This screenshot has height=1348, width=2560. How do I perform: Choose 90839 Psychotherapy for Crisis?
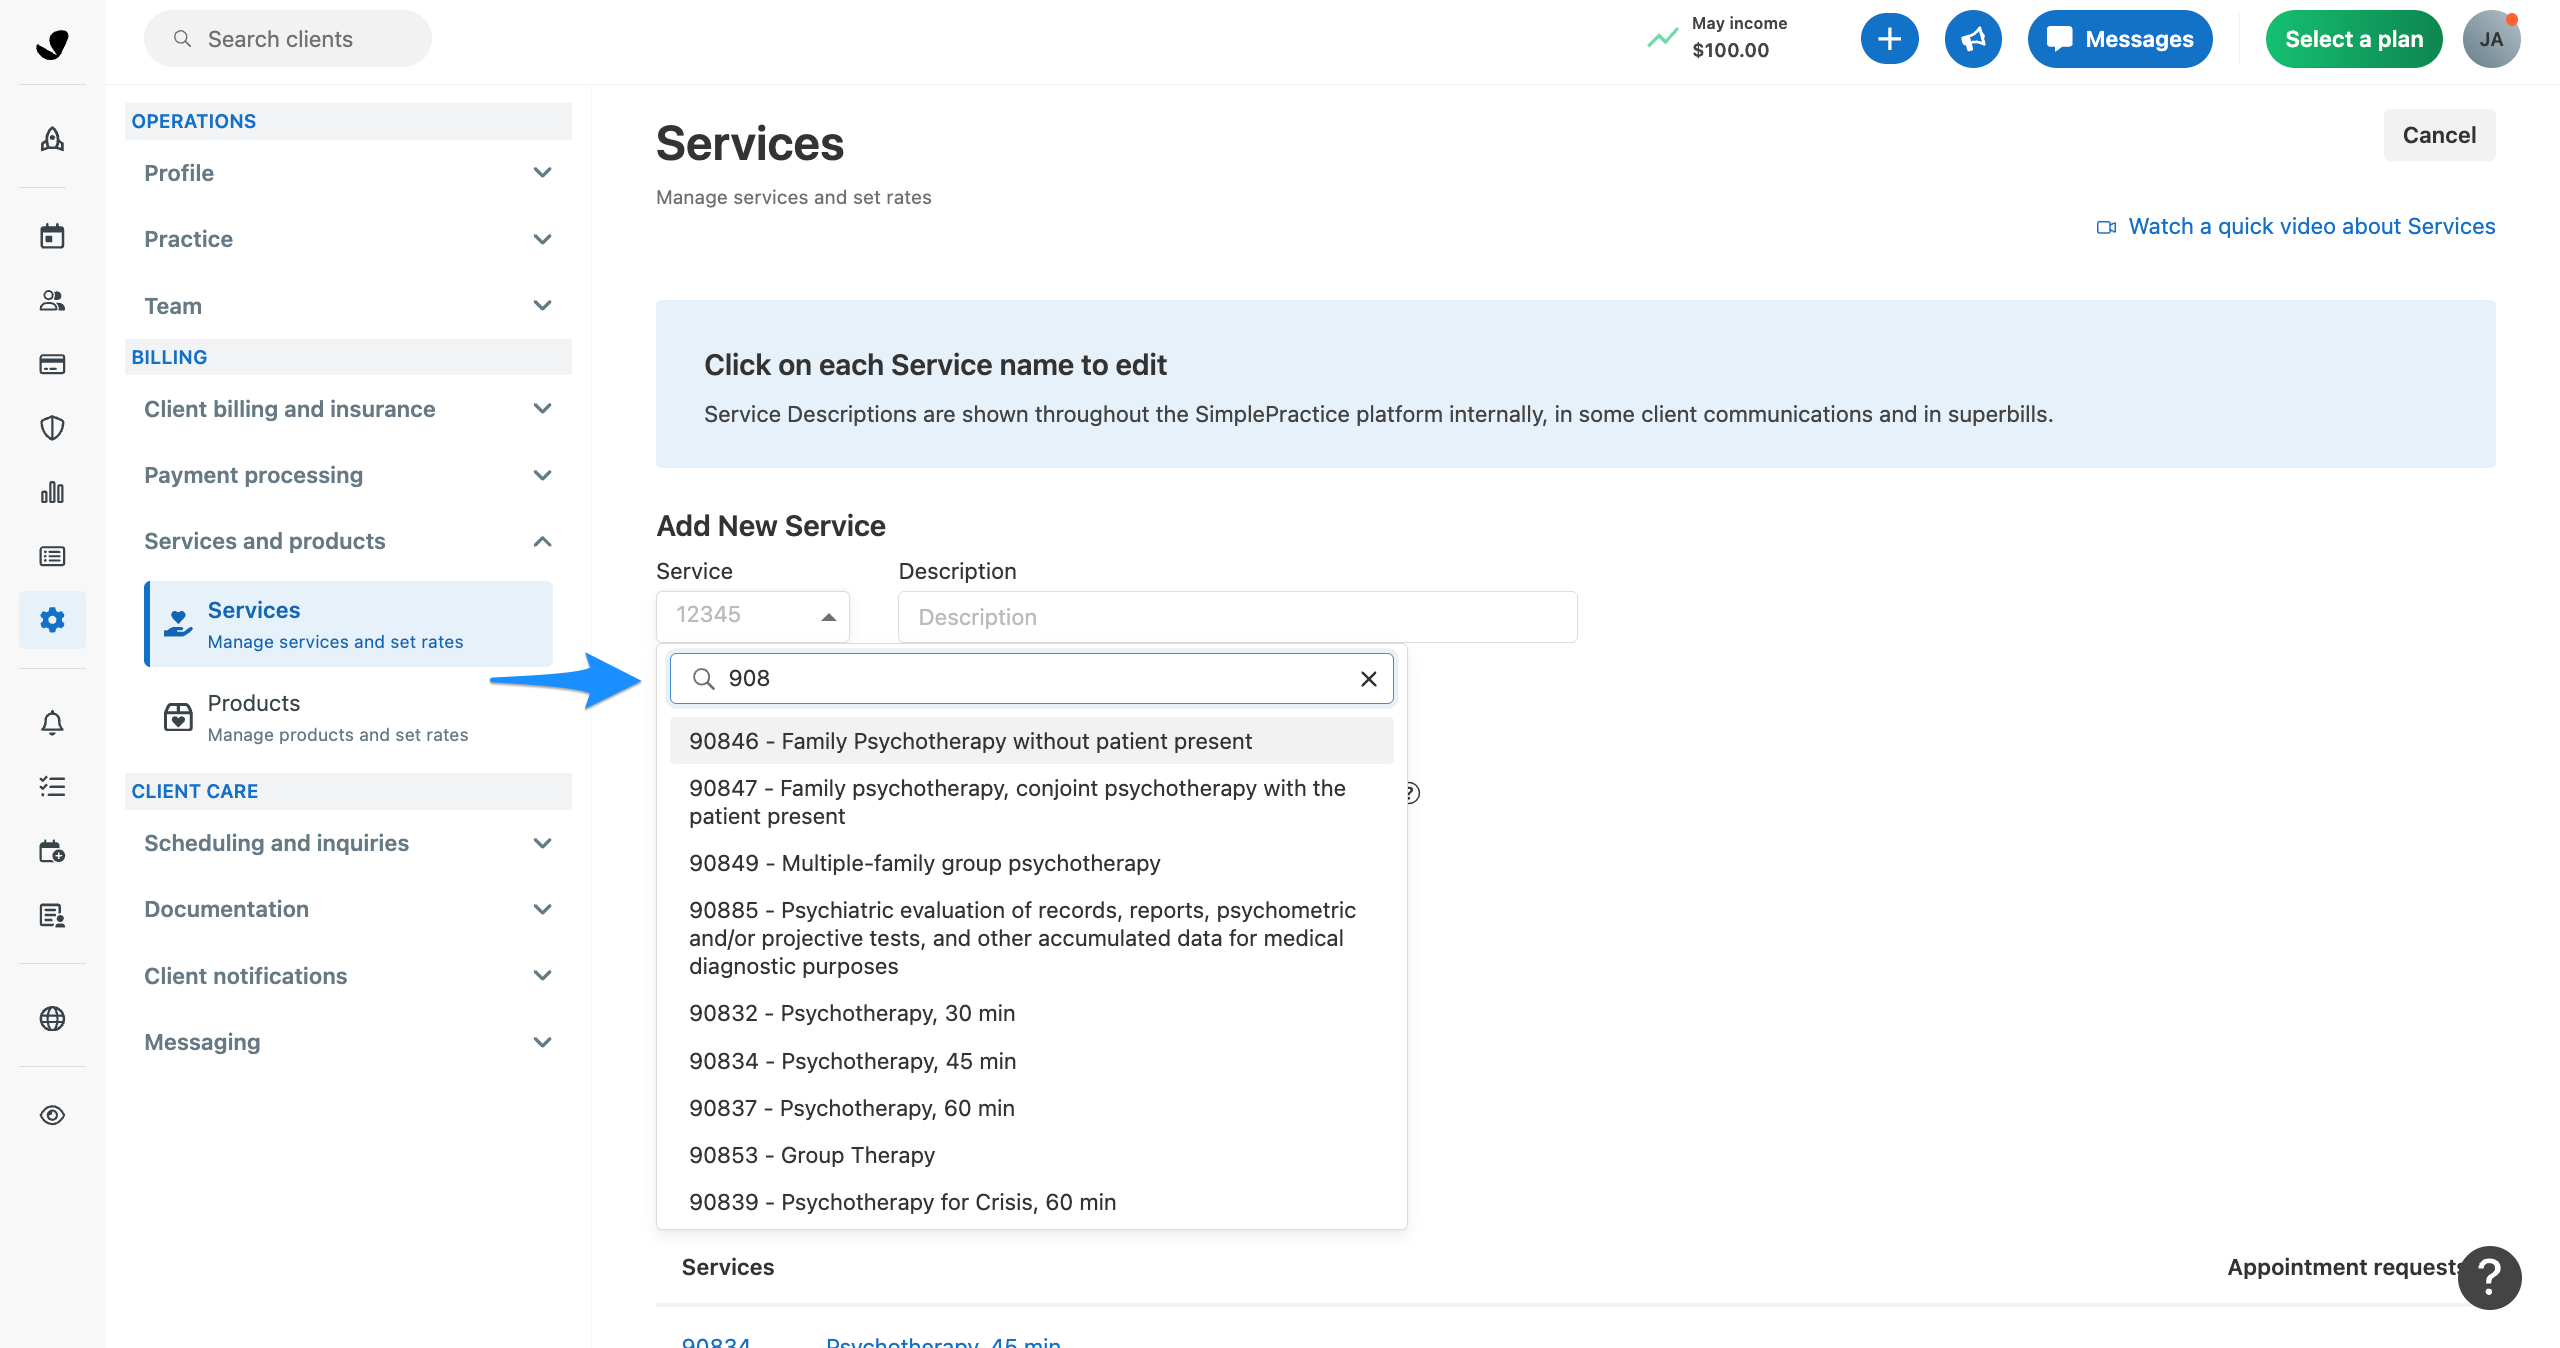[1031, 1202]
